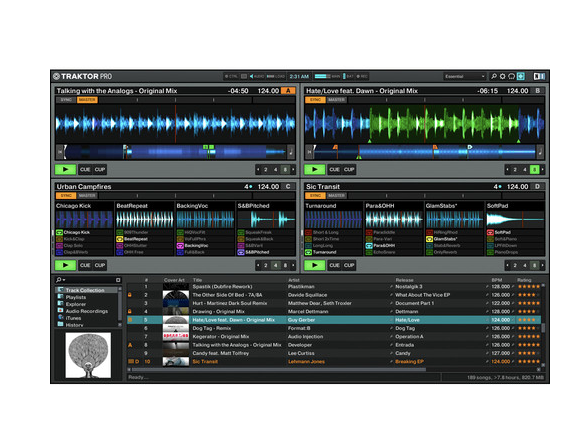Trigger the BeatRepeat sample cell icon
This screenshot has width=580, height=441.
click(119, 239)
